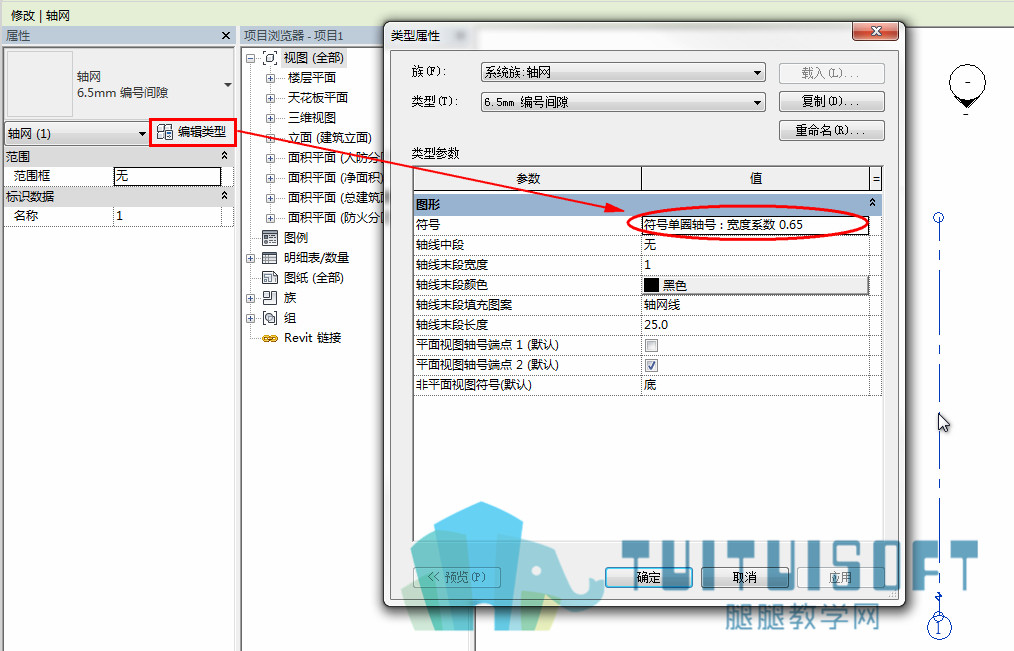Click the 预览(P) preview button
1014x651 pixels.
tap(457, 577)
